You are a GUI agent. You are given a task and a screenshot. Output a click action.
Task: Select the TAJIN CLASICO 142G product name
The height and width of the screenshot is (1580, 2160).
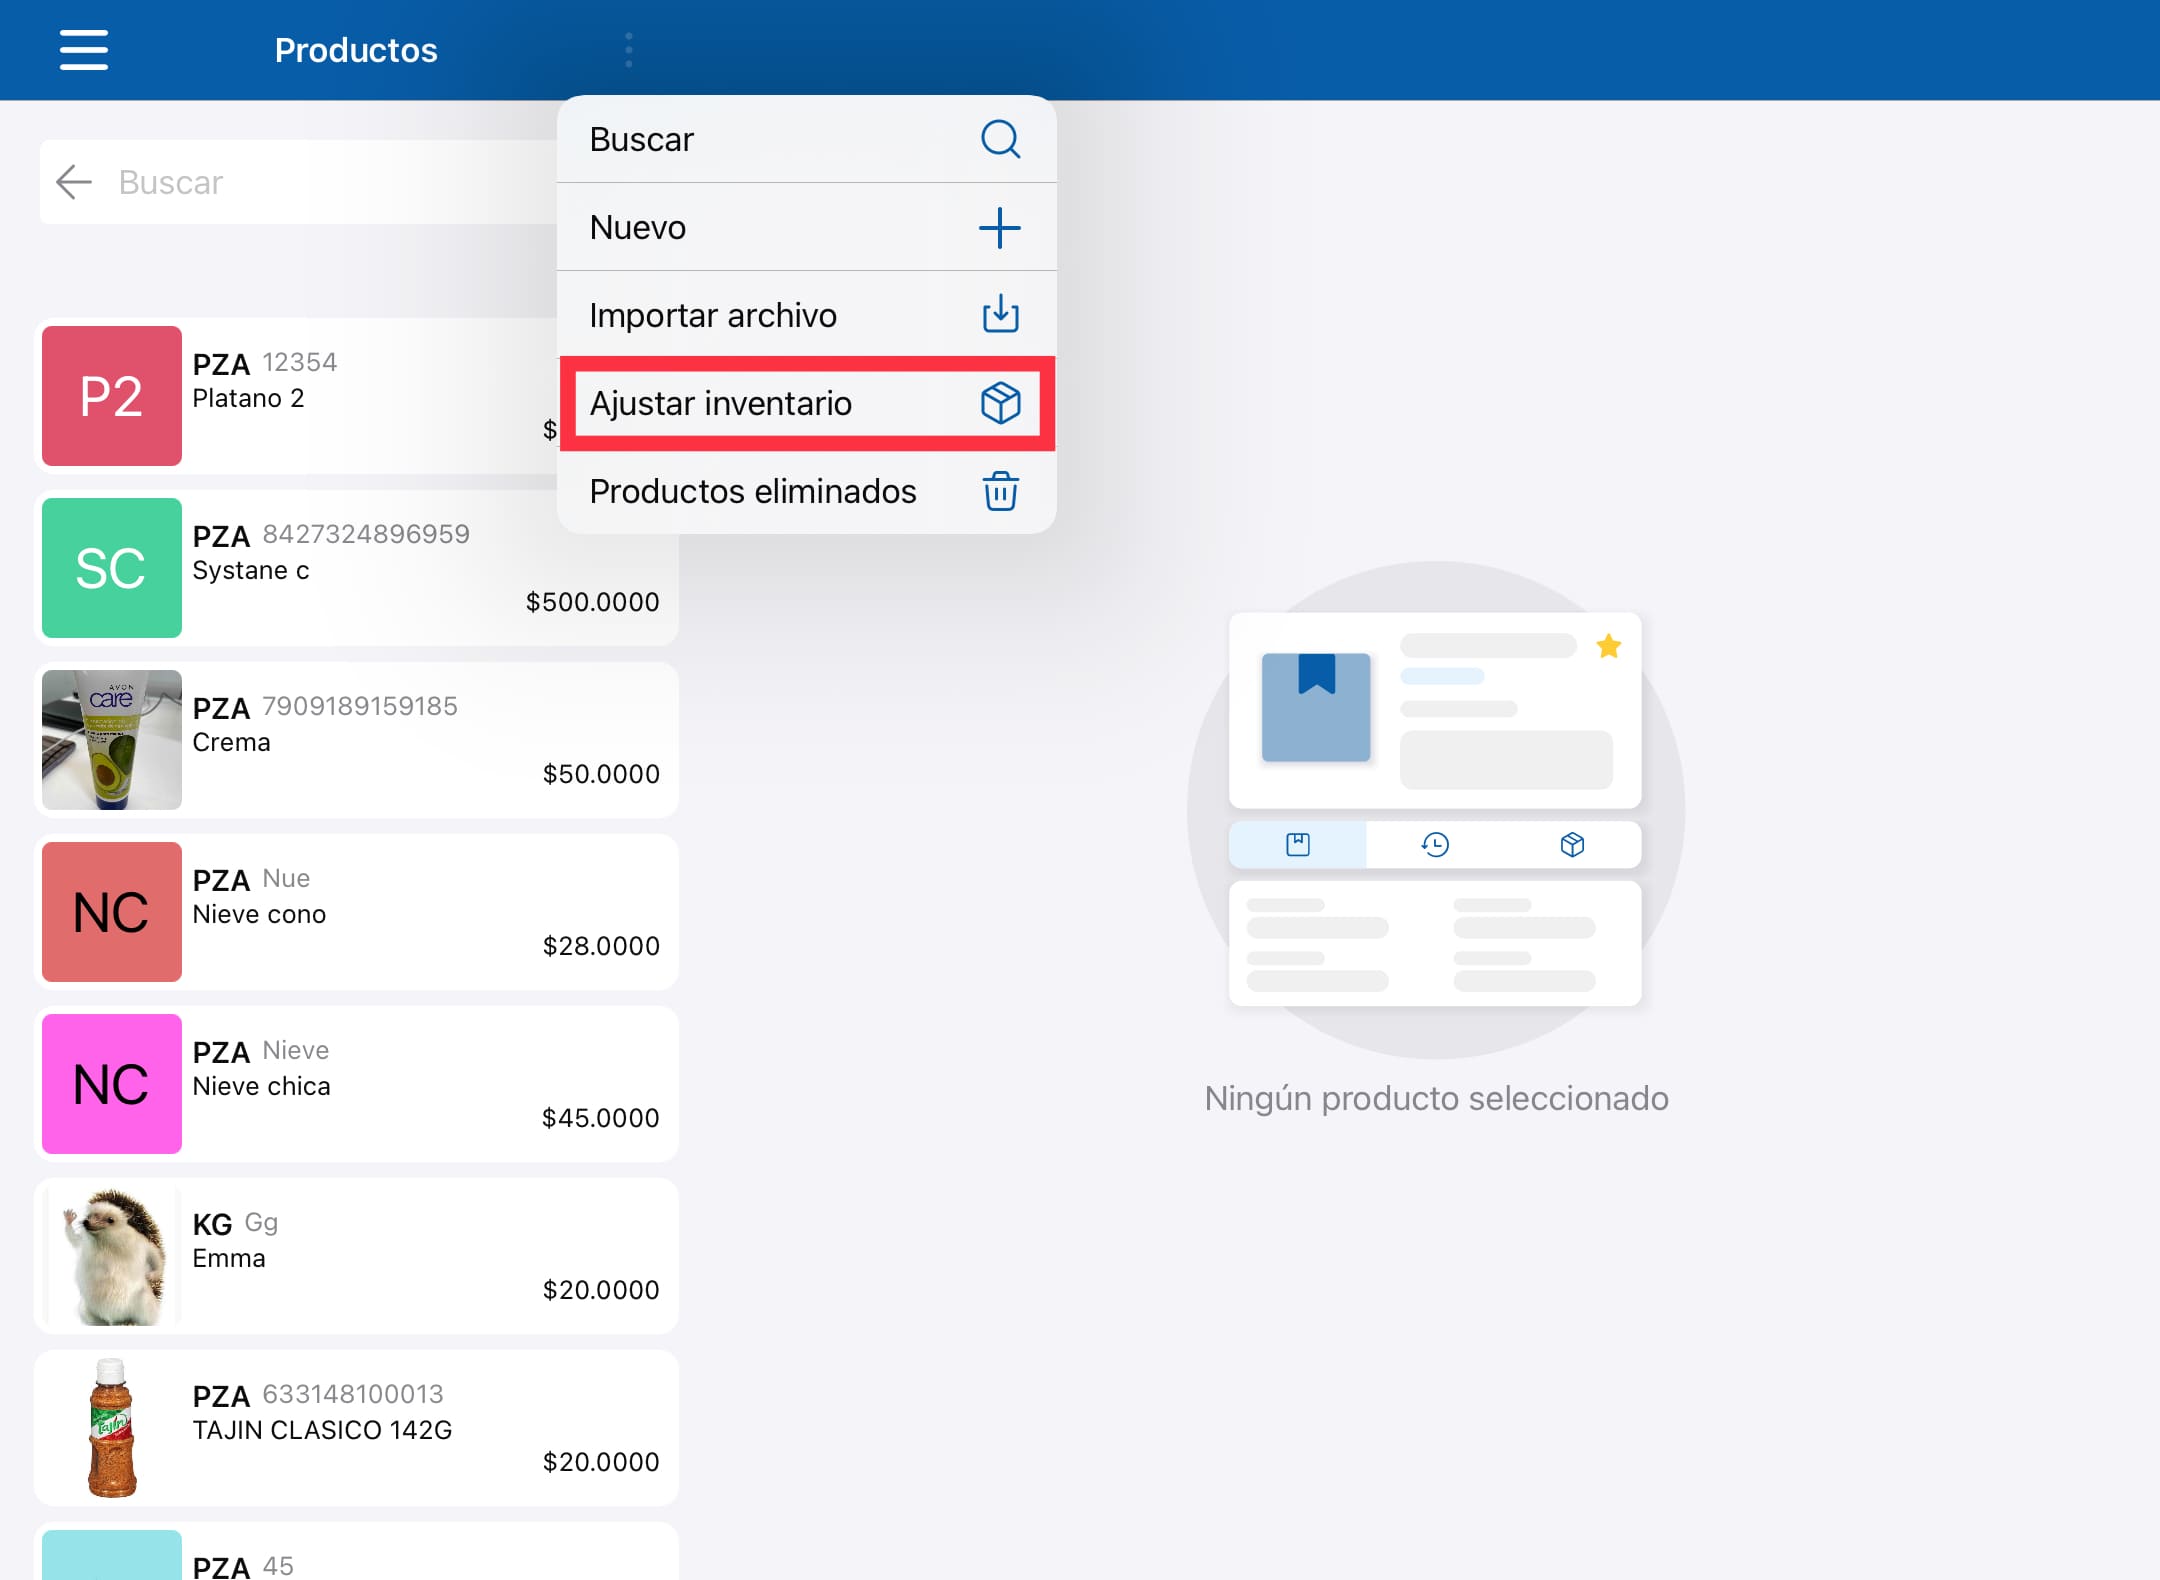point(322,1430)
